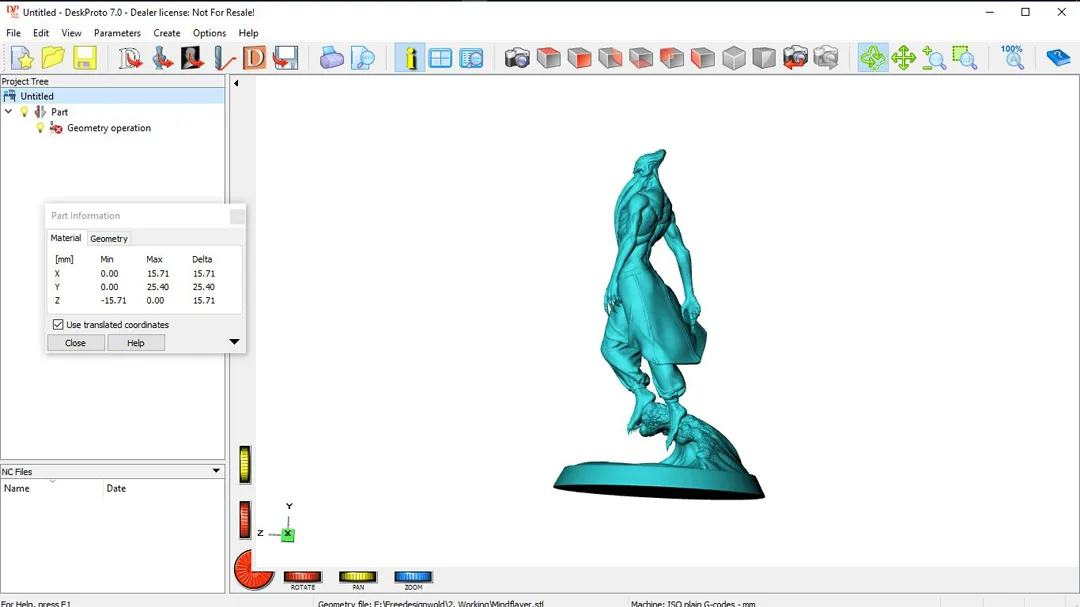Click the printer icon in the toolbar
Screen dimensions: 1080x607
tap(331, 59)
